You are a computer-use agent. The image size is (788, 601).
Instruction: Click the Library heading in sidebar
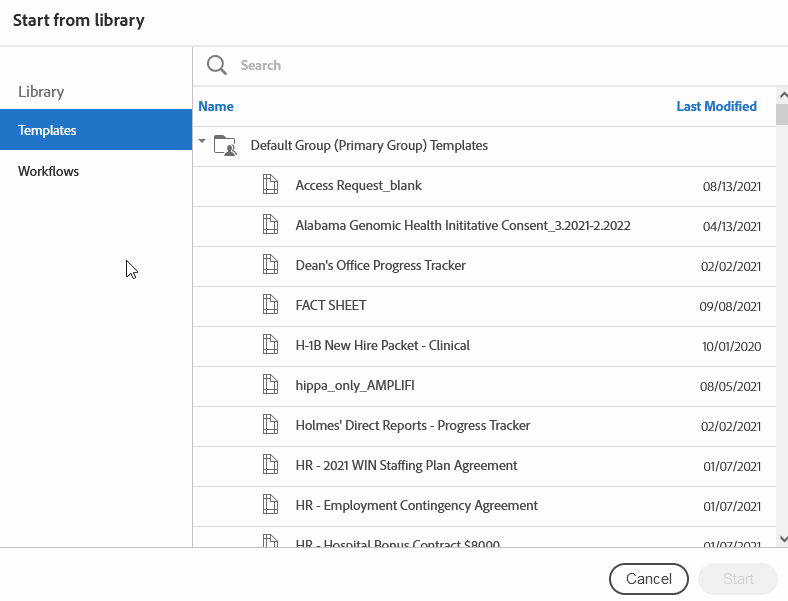(x=41, y=92)
